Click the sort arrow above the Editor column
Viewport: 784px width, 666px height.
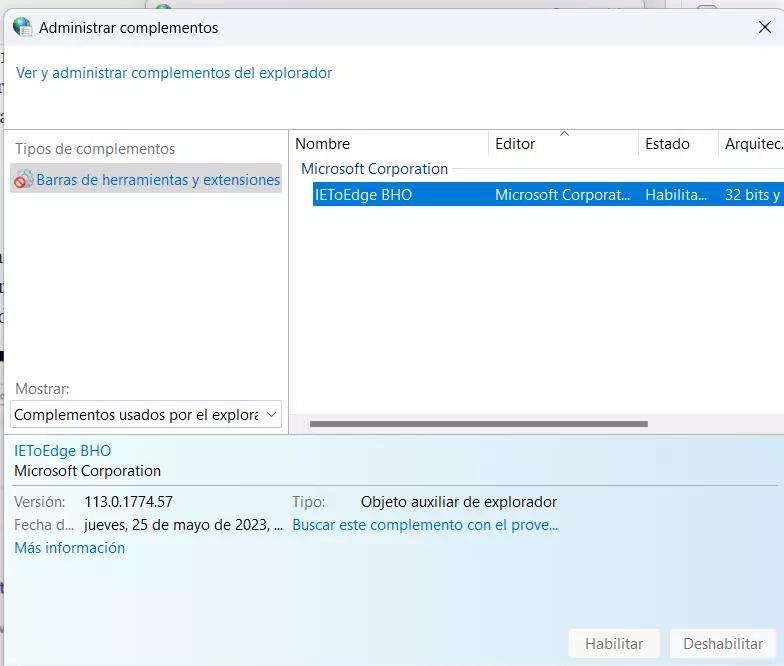[x=564, y=134]
